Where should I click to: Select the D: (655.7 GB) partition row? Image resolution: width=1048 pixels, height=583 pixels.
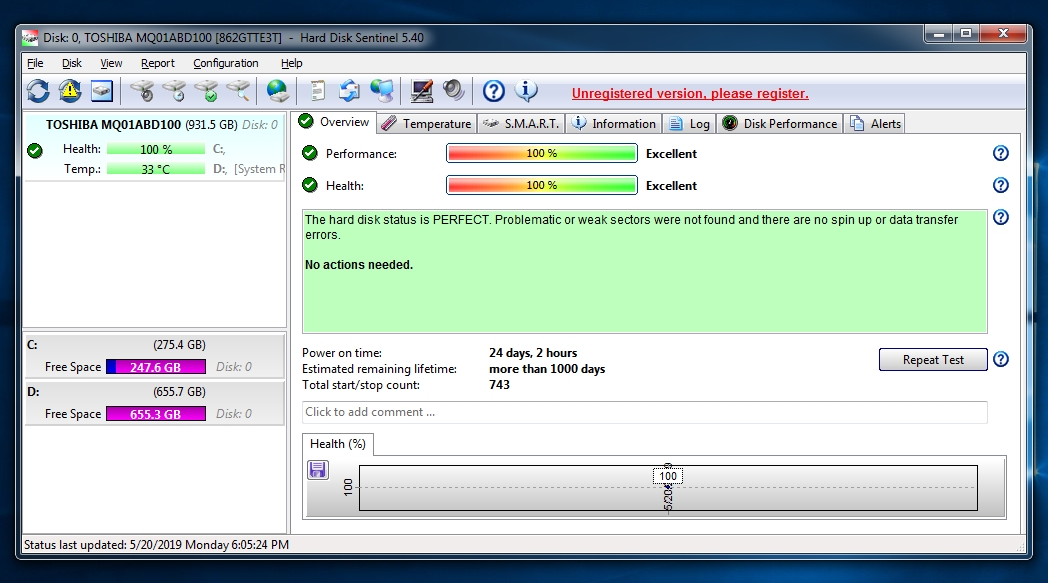pos(155,402)
